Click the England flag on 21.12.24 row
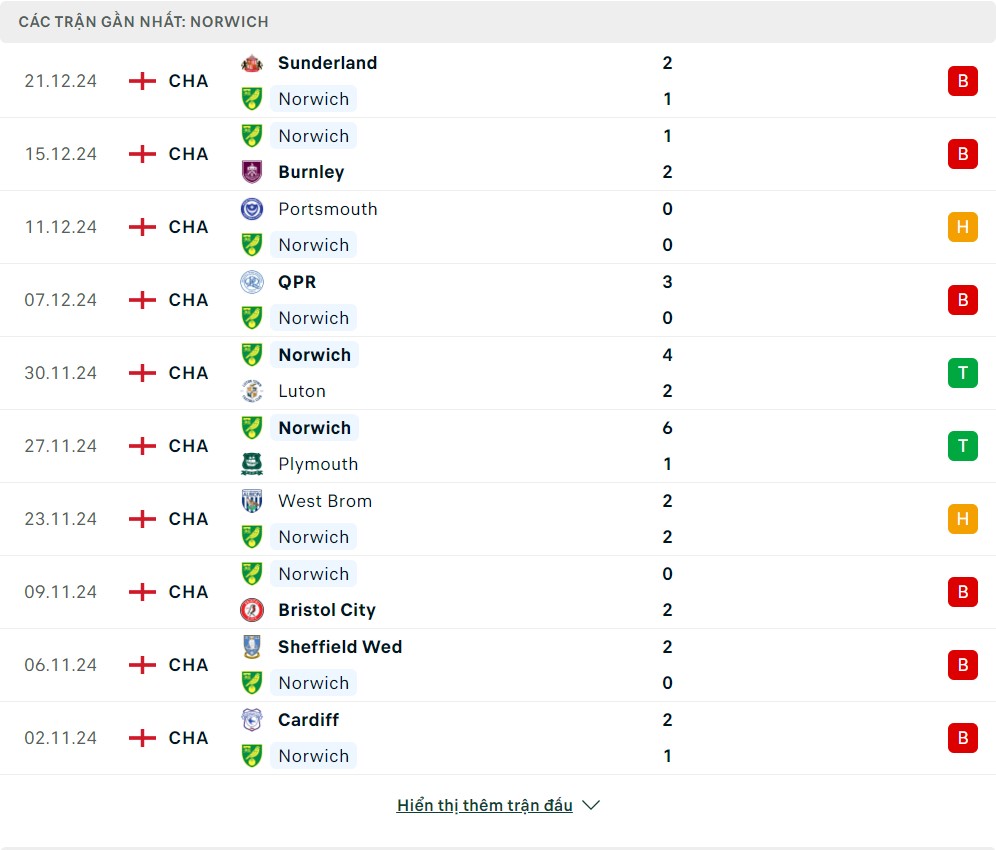The height and width of the screenshot is (850, 996). pos(143,81)
